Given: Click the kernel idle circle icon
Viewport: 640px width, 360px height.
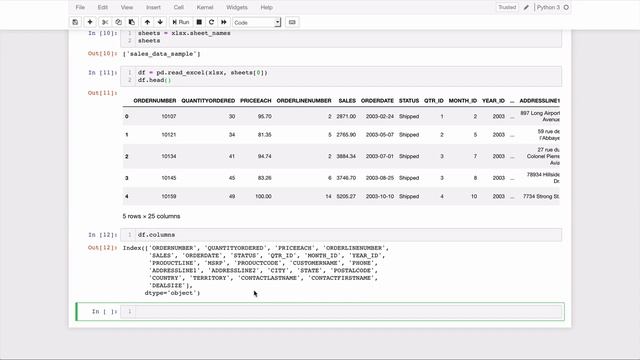Looking at the screenshot, I should click(566, 7).
